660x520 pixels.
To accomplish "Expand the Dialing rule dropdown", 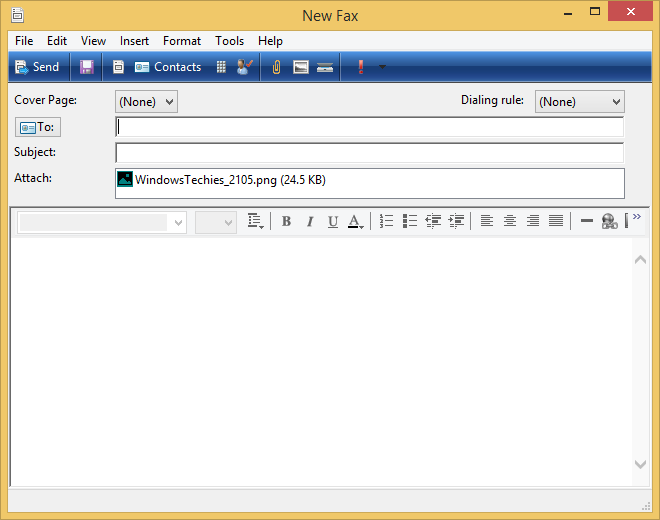I will pos(579,101).
